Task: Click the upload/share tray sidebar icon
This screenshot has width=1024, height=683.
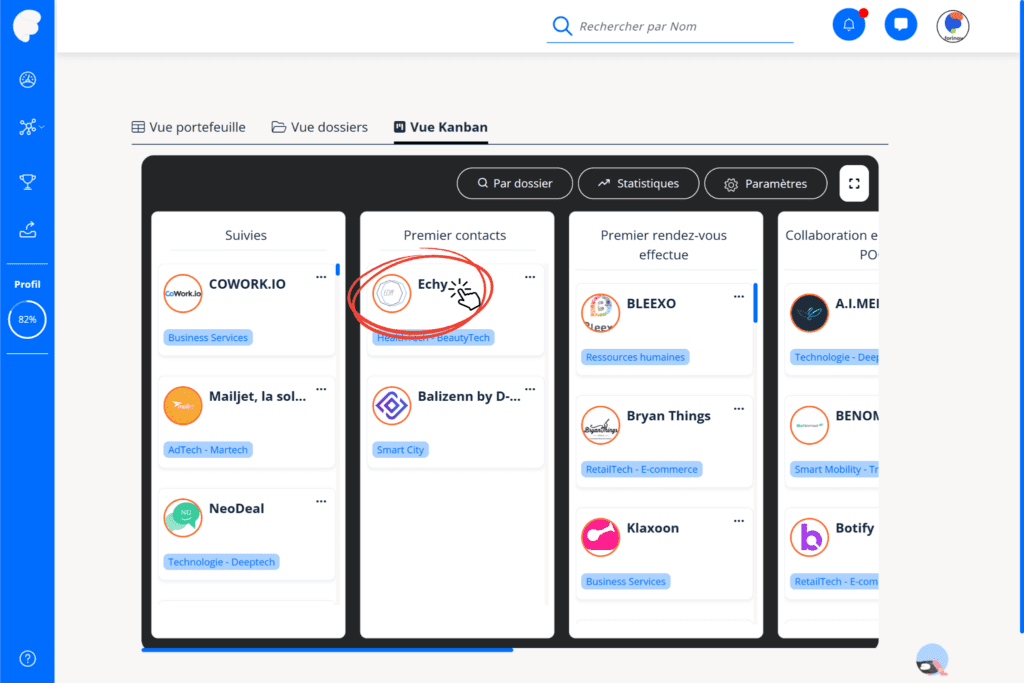Action: click(27, 229)
